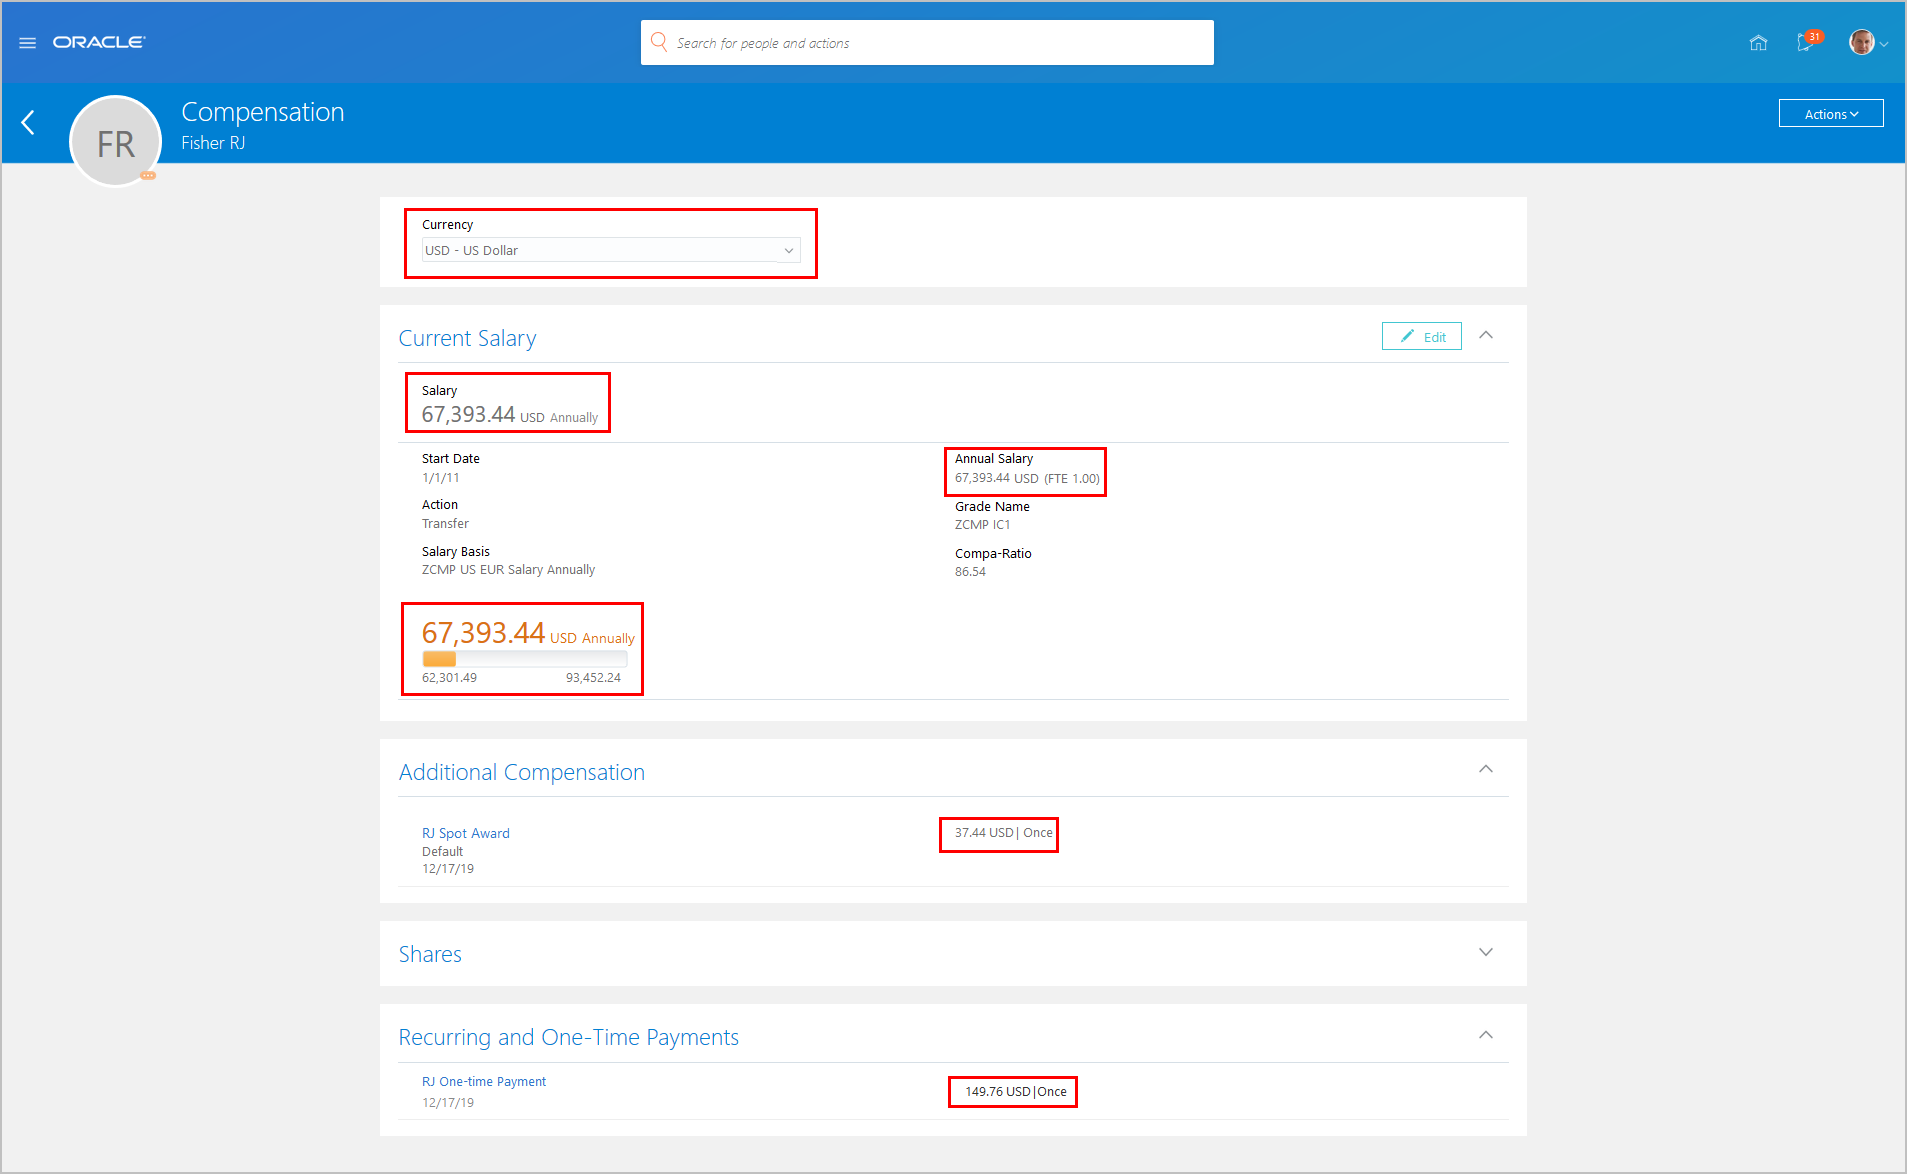Collapse the Additional Compensation section

coord(1486,770)
